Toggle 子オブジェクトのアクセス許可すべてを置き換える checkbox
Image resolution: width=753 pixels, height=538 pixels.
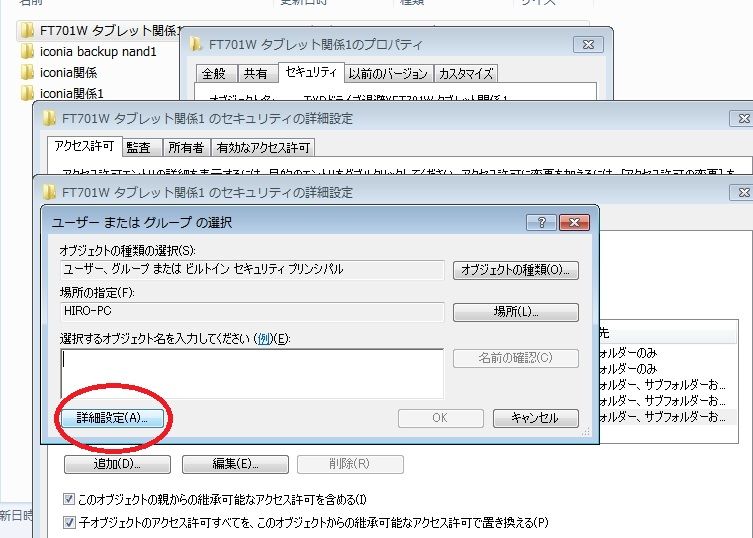point(69,522)
